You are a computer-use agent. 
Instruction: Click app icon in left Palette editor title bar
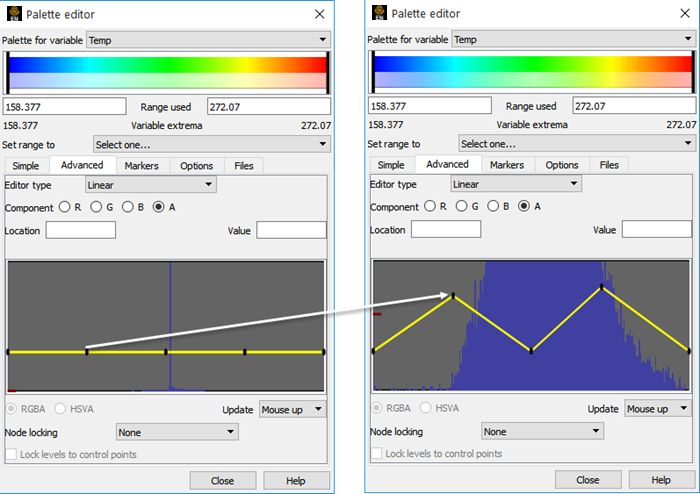click(14, 14)
